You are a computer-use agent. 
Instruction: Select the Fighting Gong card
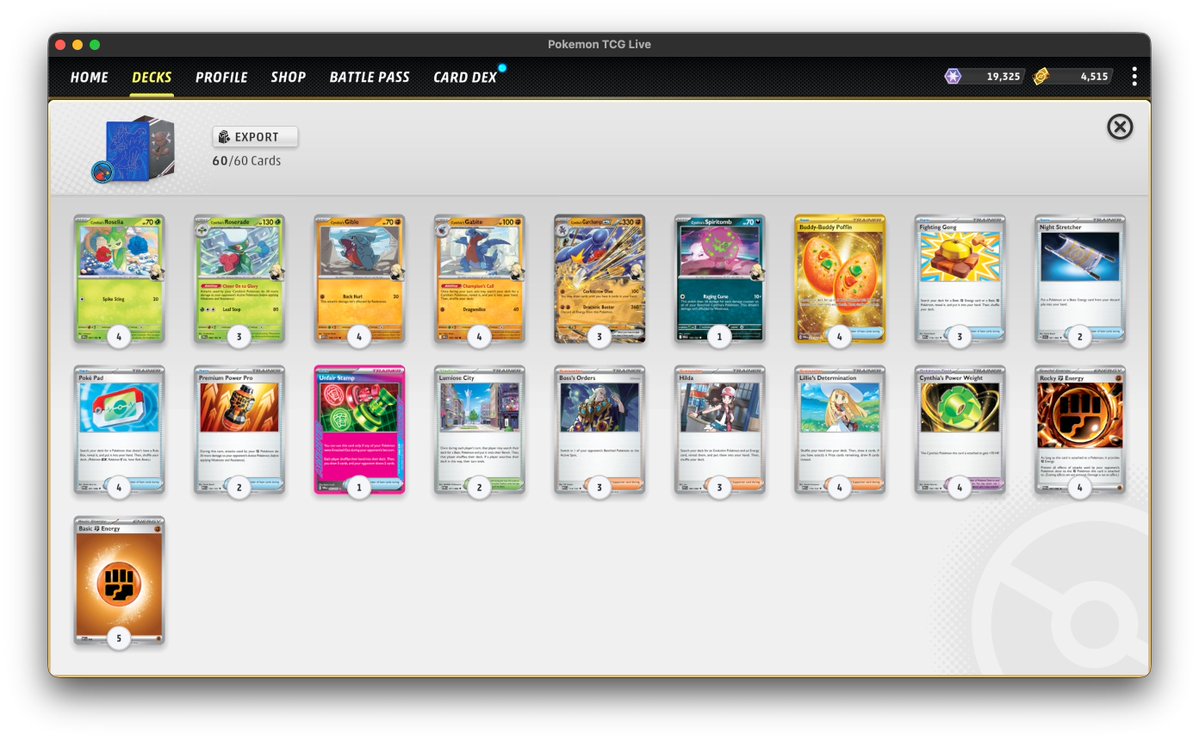[x=960, y=279]
